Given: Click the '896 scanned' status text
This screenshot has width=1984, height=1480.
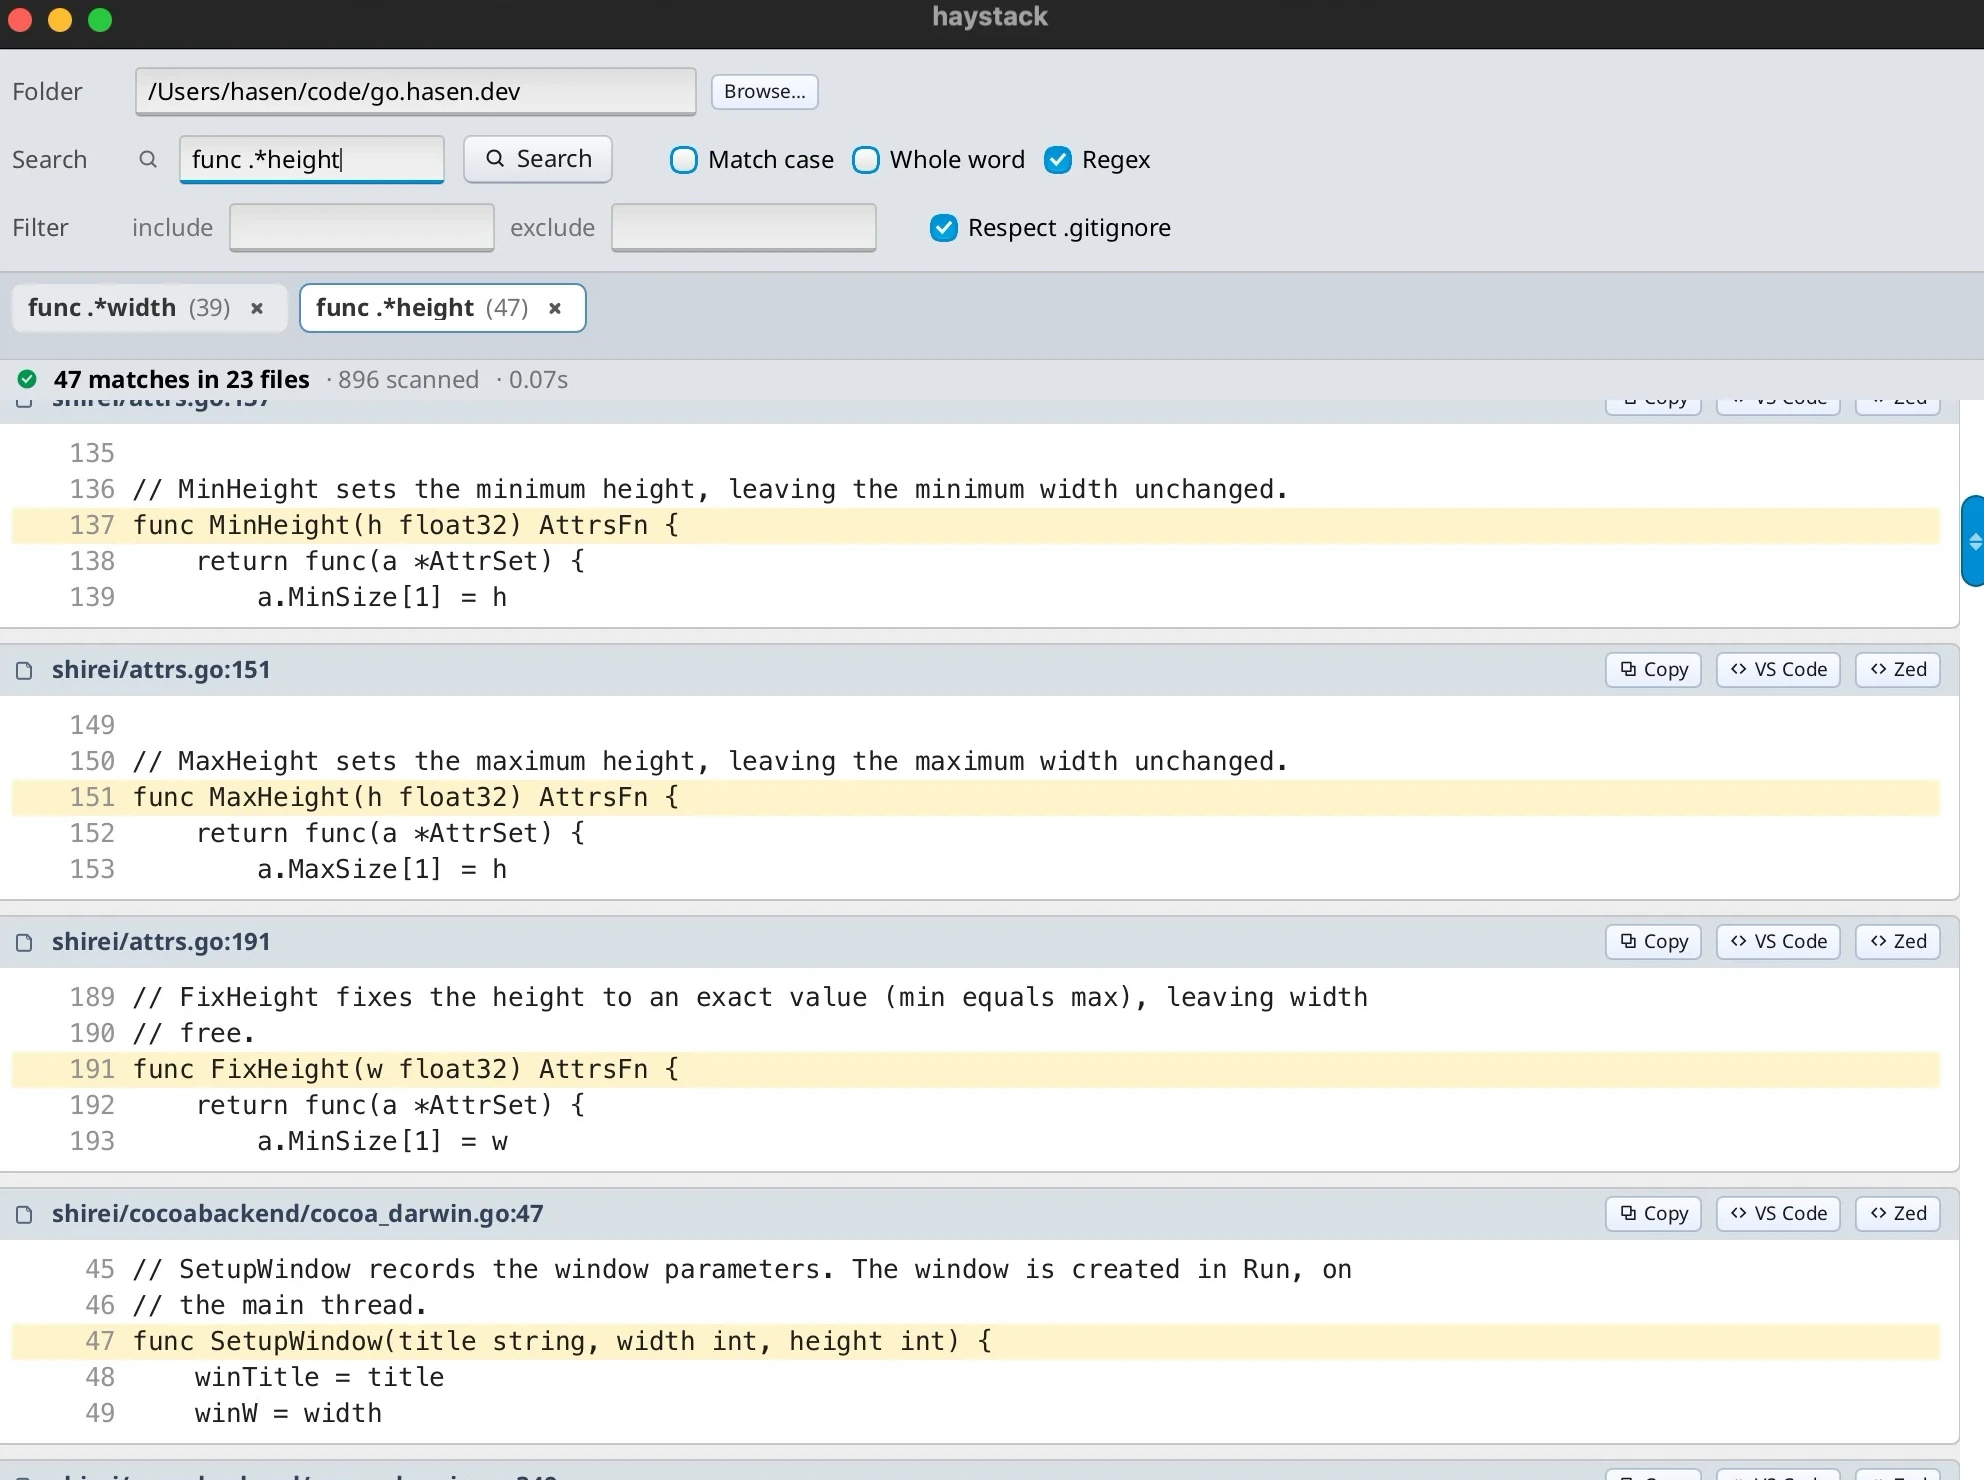Looking at the screenshot, I should tap(408, 380).
